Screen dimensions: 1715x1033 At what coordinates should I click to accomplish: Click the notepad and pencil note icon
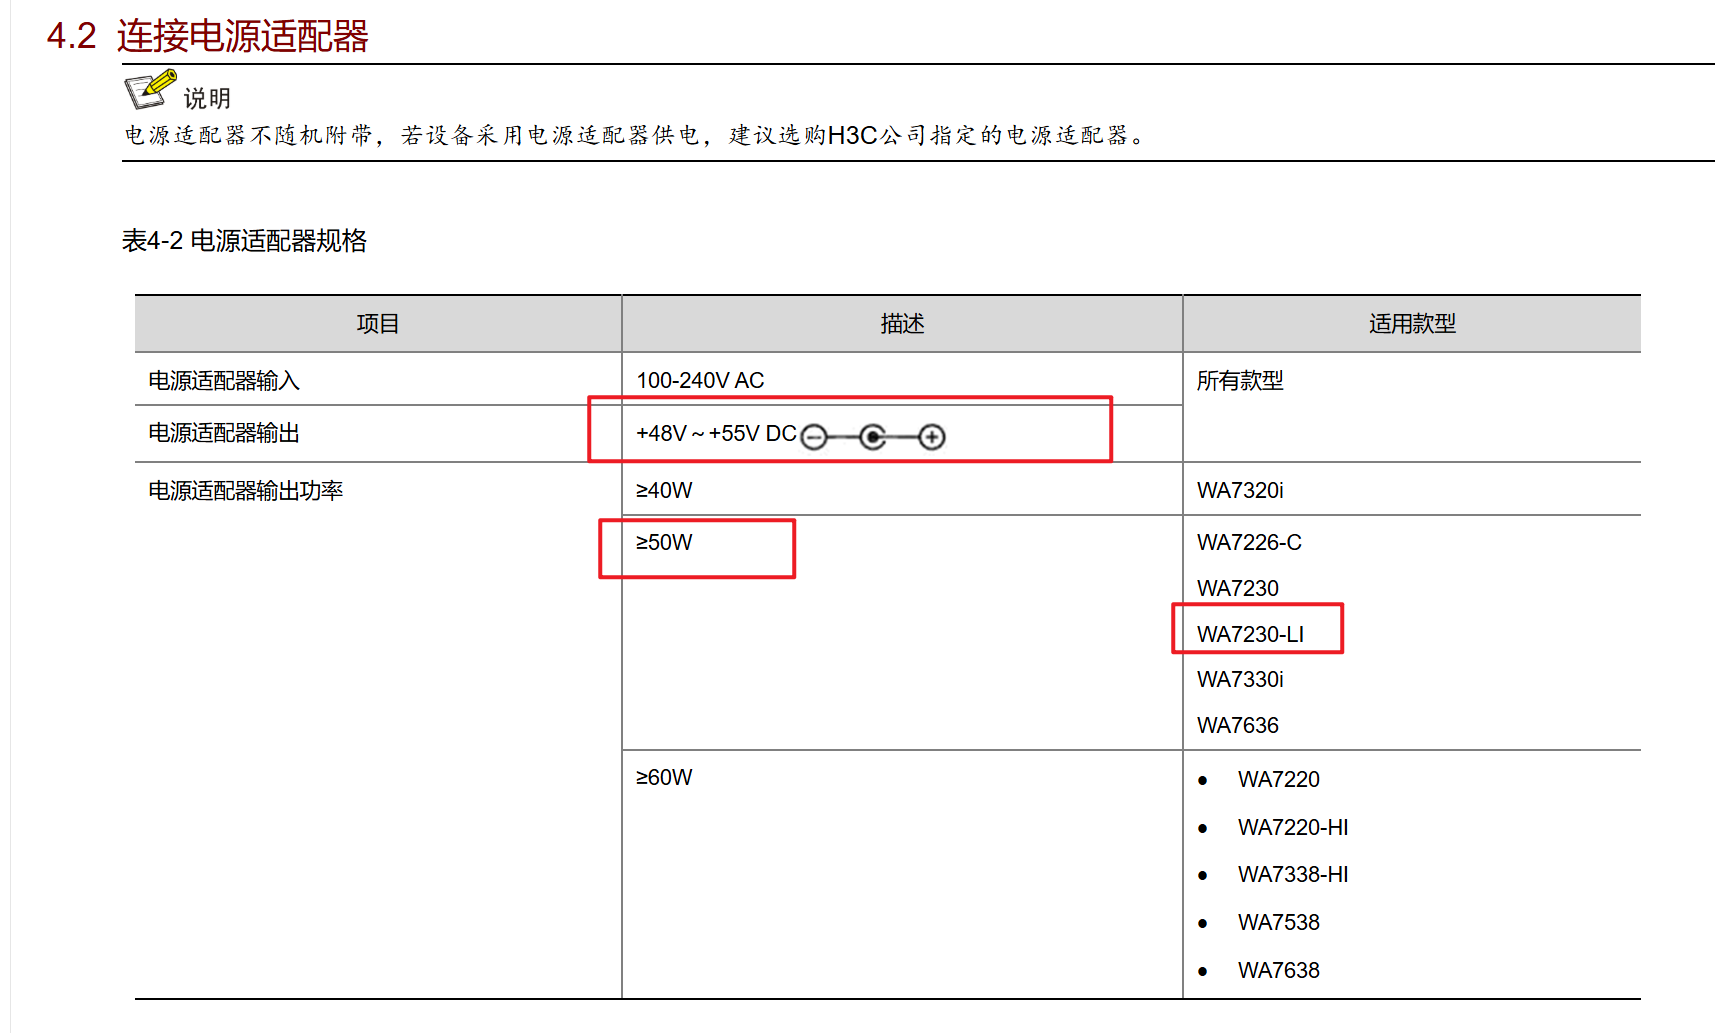(x=151, y=89)
